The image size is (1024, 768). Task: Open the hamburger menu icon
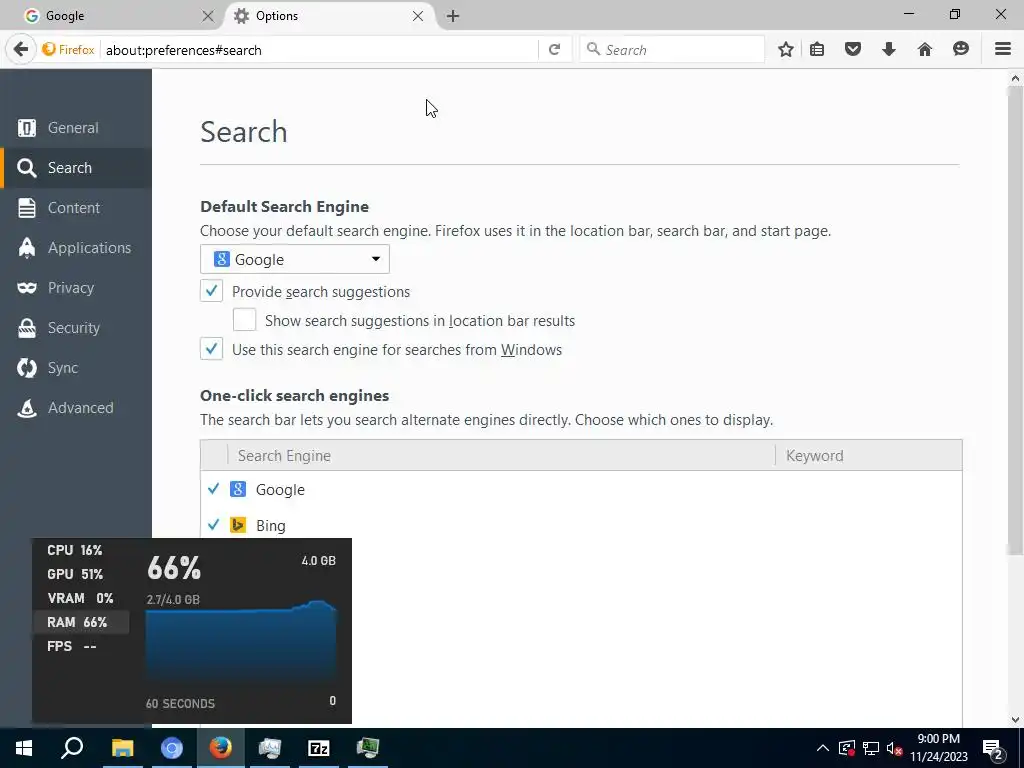pyautogui.click(x=1003, y=50)
